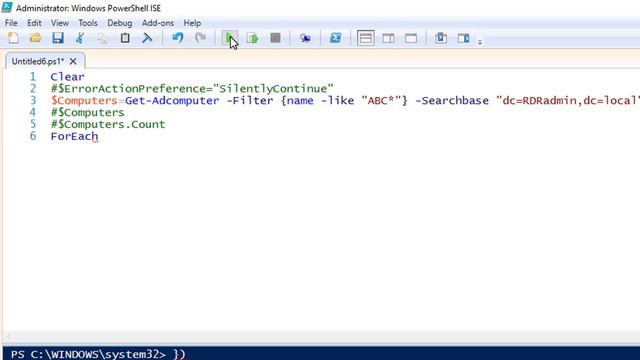
Task: Close the Untitled6.ps1 tab
Action: (73, 61)
